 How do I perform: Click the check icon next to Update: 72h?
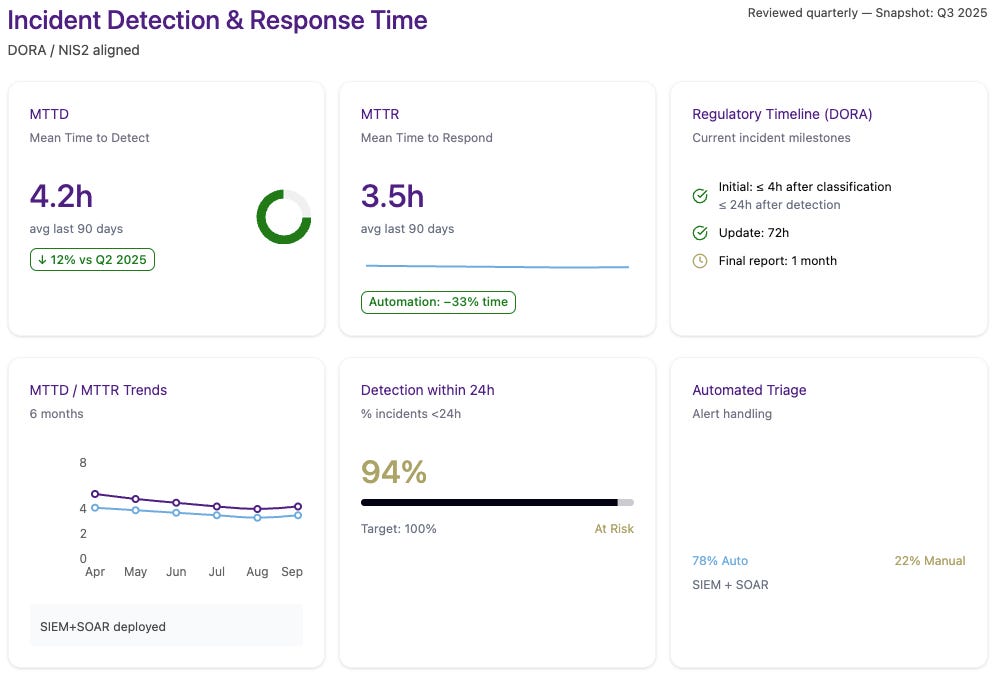699,233
